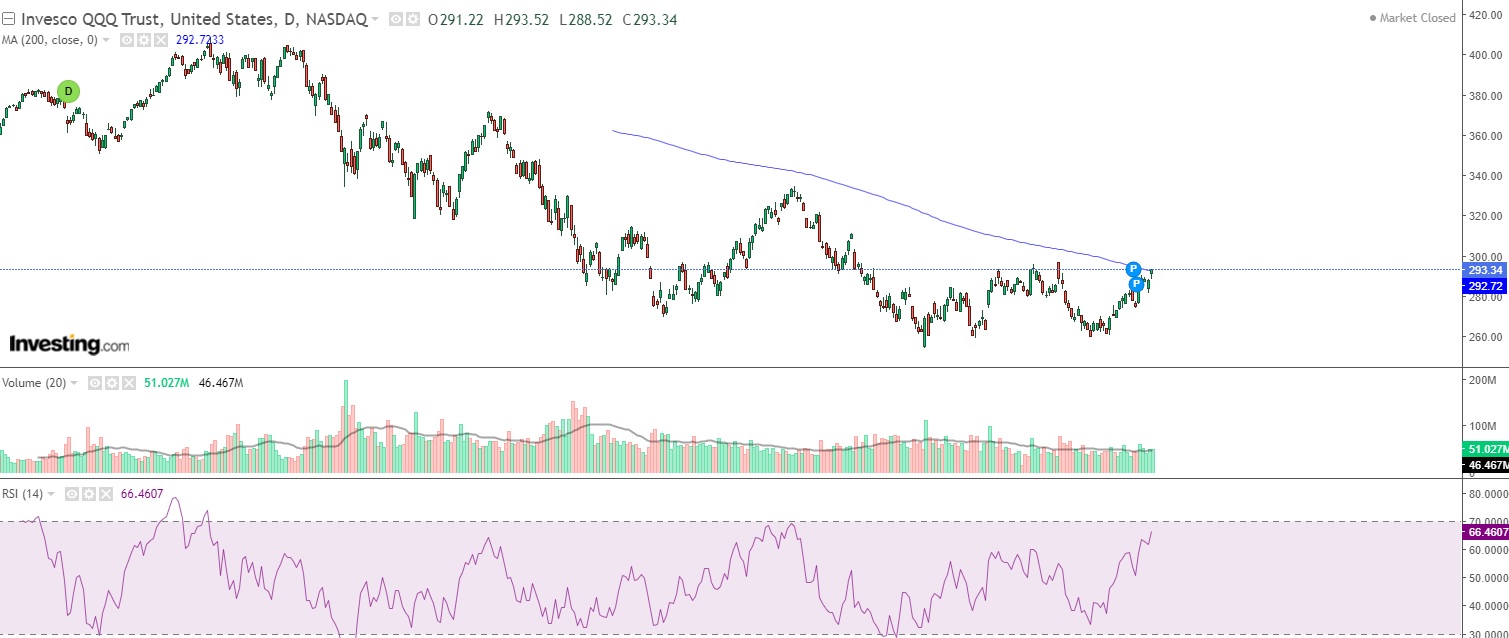Expand the dropdown arrow beside Volume (20)
Viewport: 1509px width, 638px height.
click(74, 383)
